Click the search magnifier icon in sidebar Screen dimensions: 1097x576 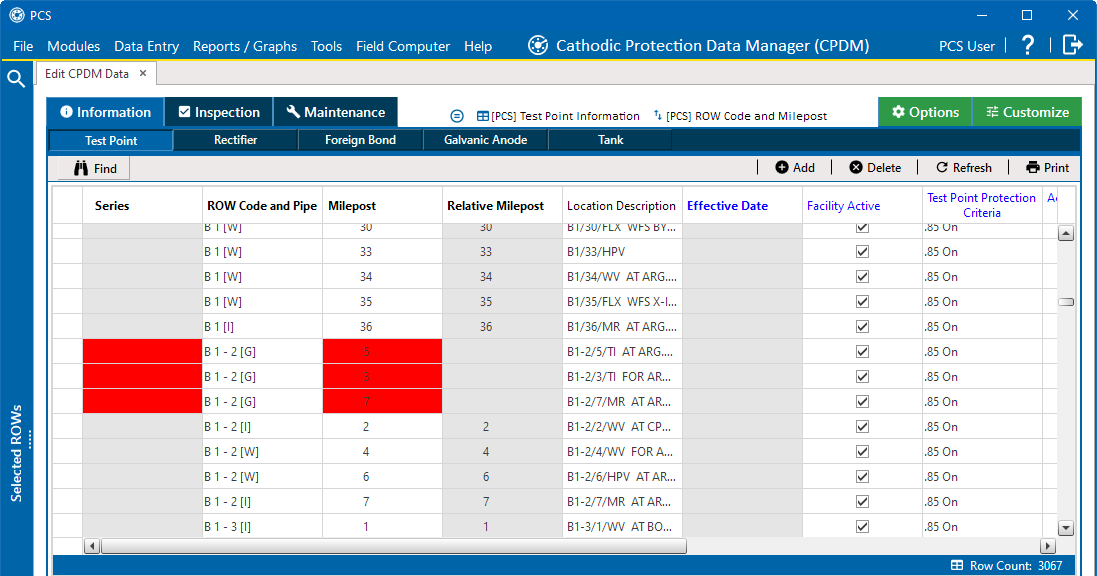16,79
